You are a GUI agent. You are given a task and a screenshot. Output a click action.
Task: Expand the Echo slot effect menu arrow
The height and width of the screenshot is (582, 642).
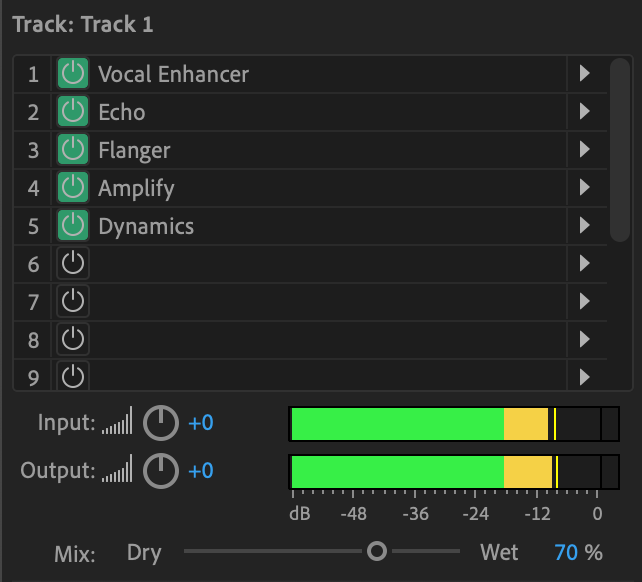585,111
